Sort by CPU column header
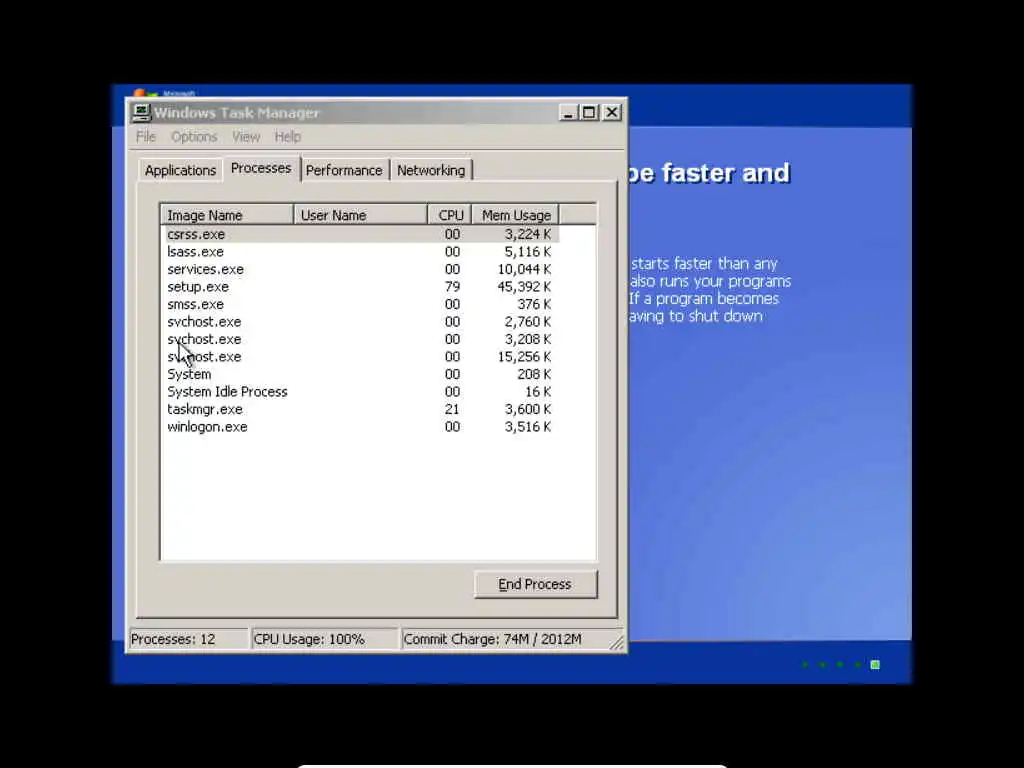 (450, 215)
